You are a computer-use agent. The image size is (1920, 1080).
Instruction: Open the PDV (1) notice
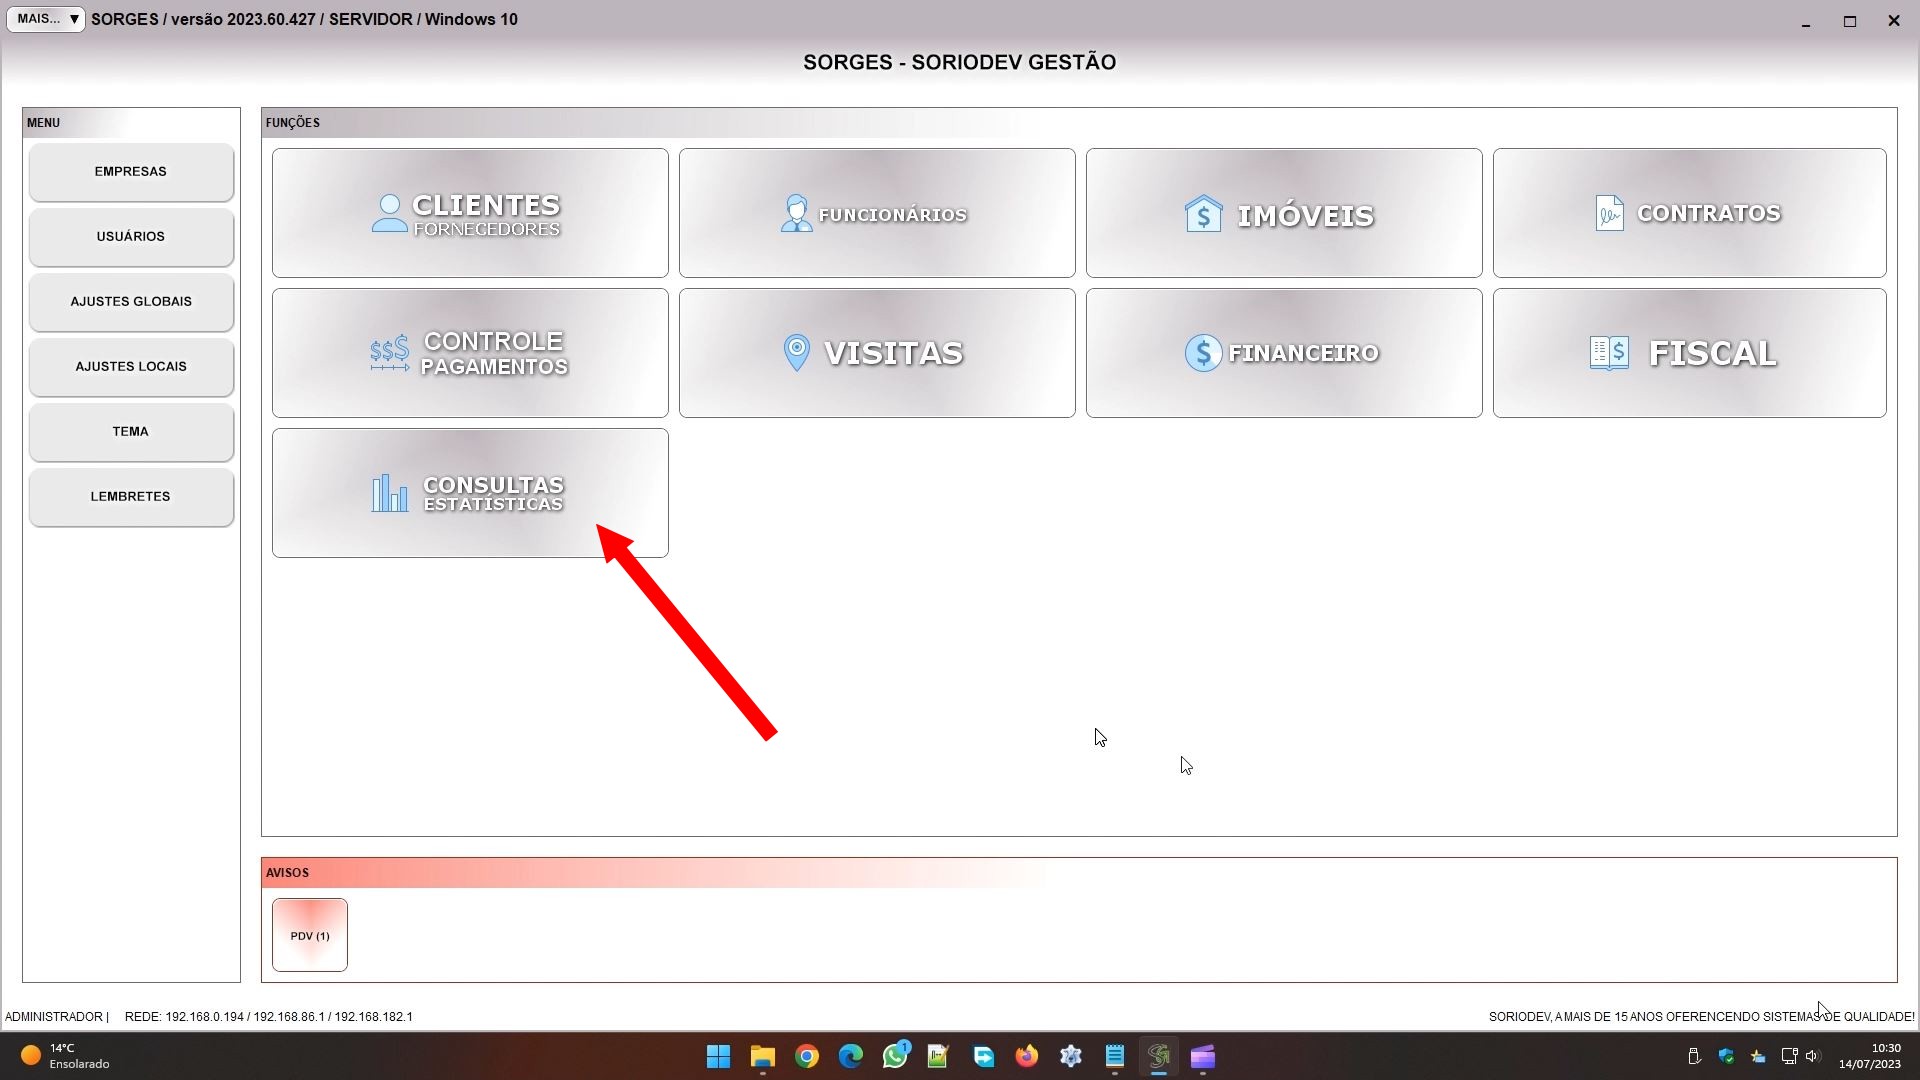pos(310,935)
